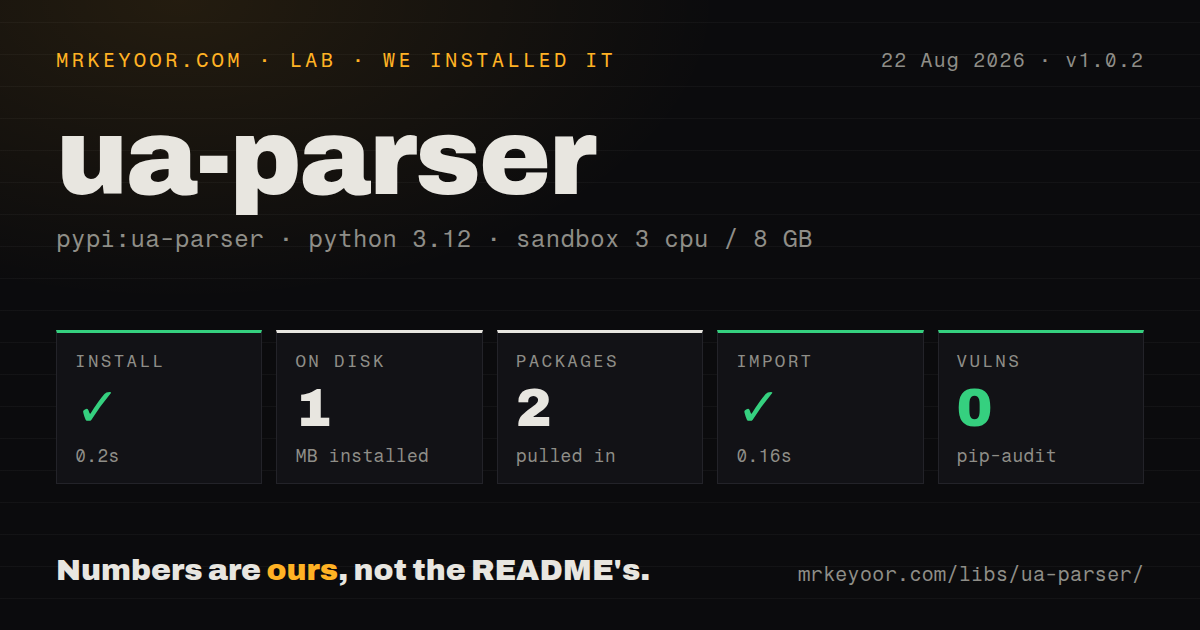Click the header "MRKEYOOR.COM · LAB · WE INSTALLED IT"

coord(335,61)
